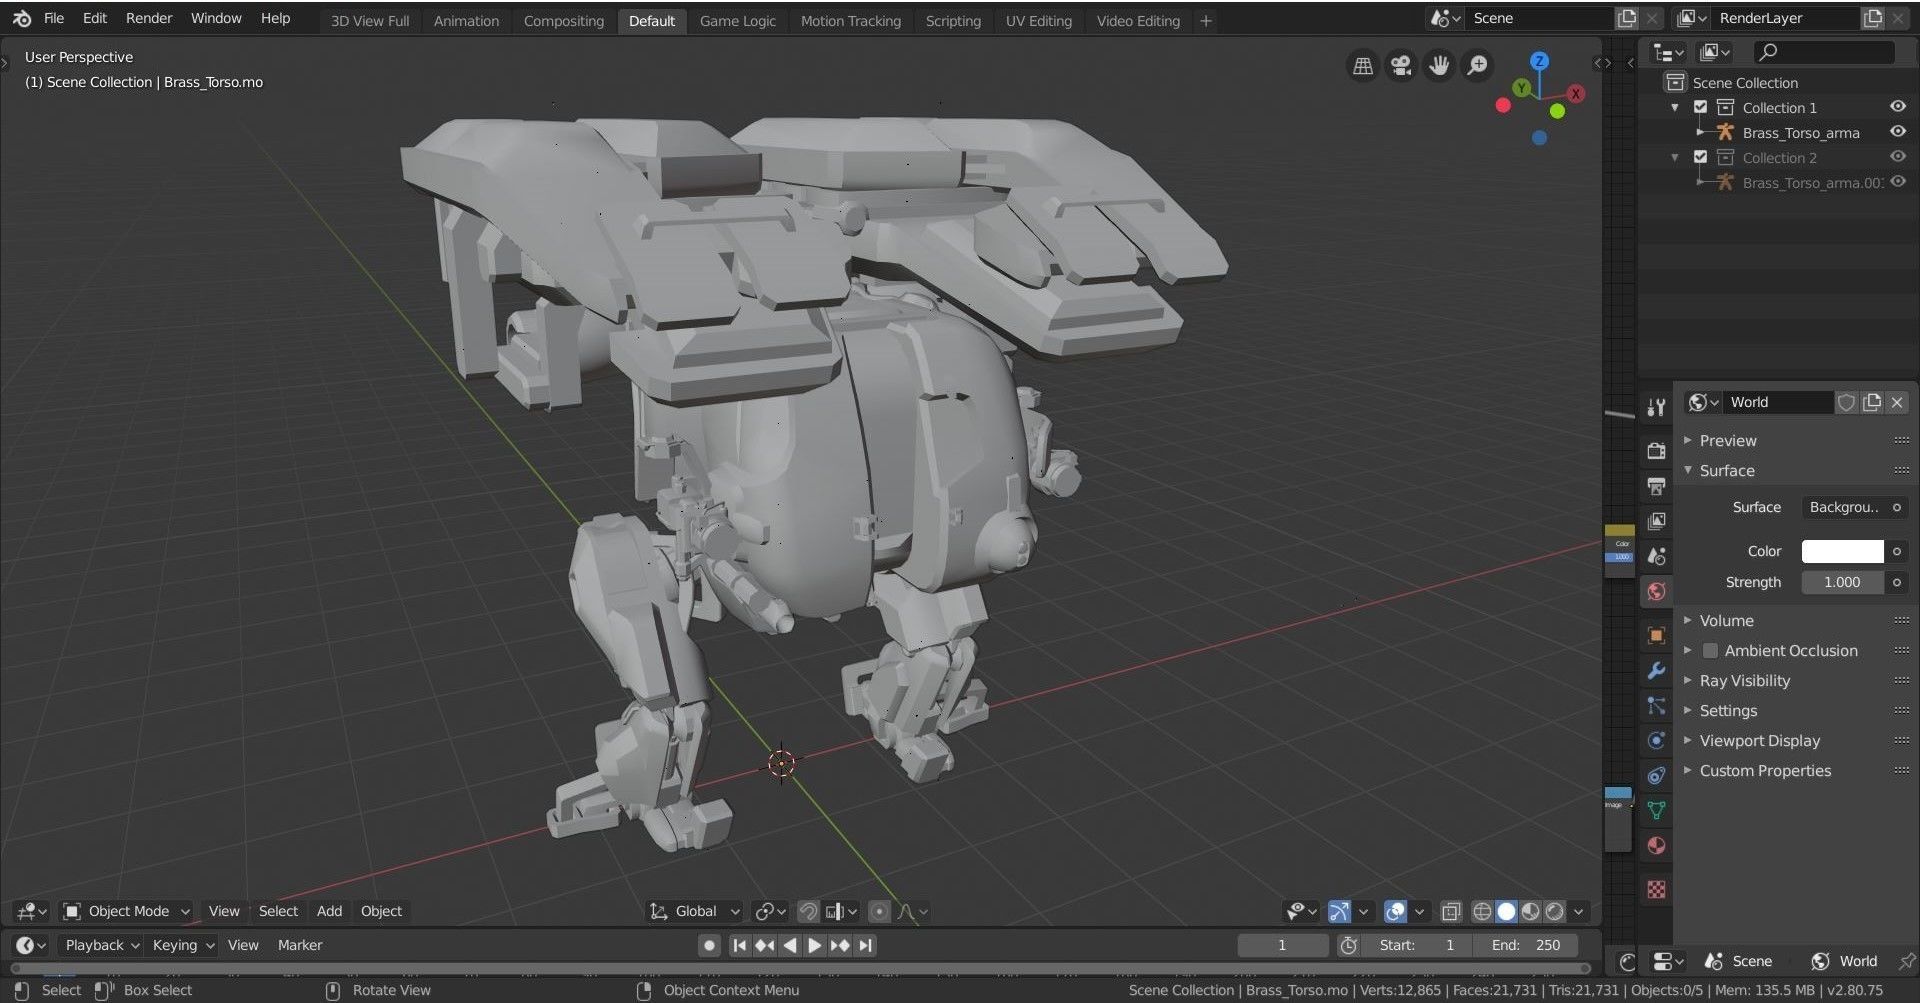Click the zoom magnifier icon in viewport

tap(1477, 66)
